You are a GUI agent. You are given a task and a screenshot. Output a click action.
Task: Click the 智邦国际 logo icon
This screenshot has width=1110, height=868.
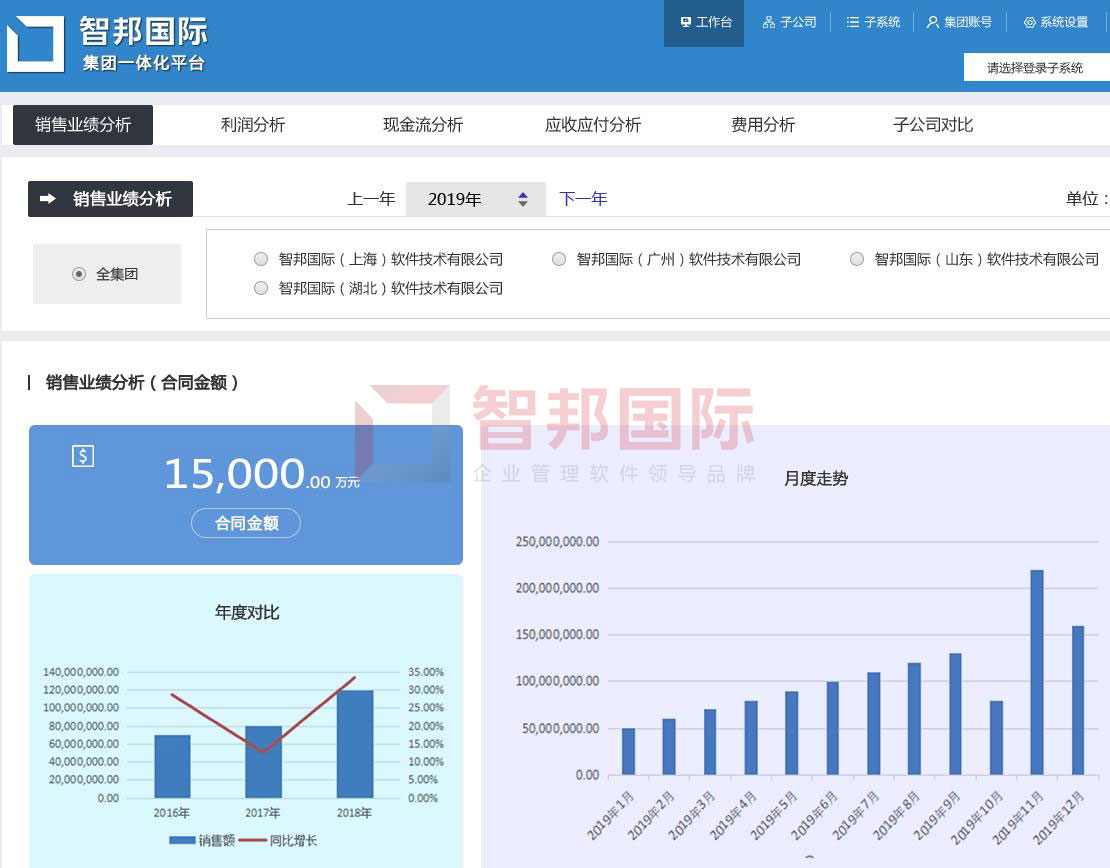pos(35,44)
